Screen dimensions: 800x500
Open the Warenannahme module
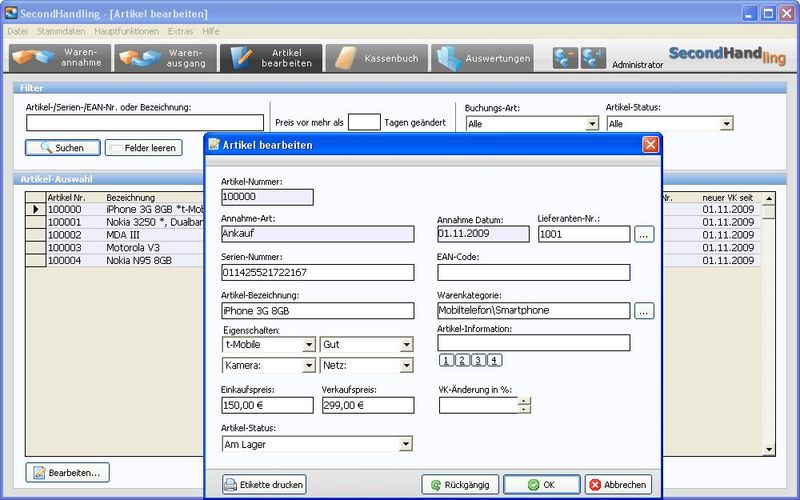point(60,58)
